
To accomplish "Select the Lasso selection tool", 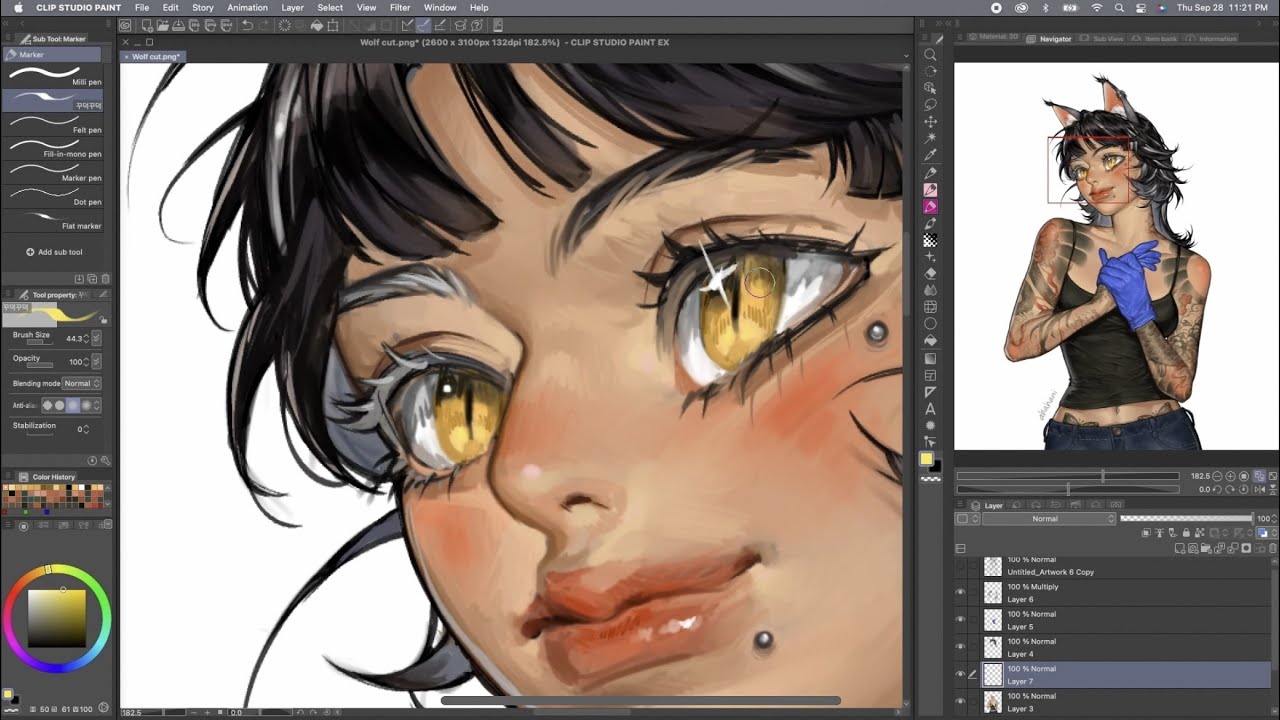I will click(930, 105).
